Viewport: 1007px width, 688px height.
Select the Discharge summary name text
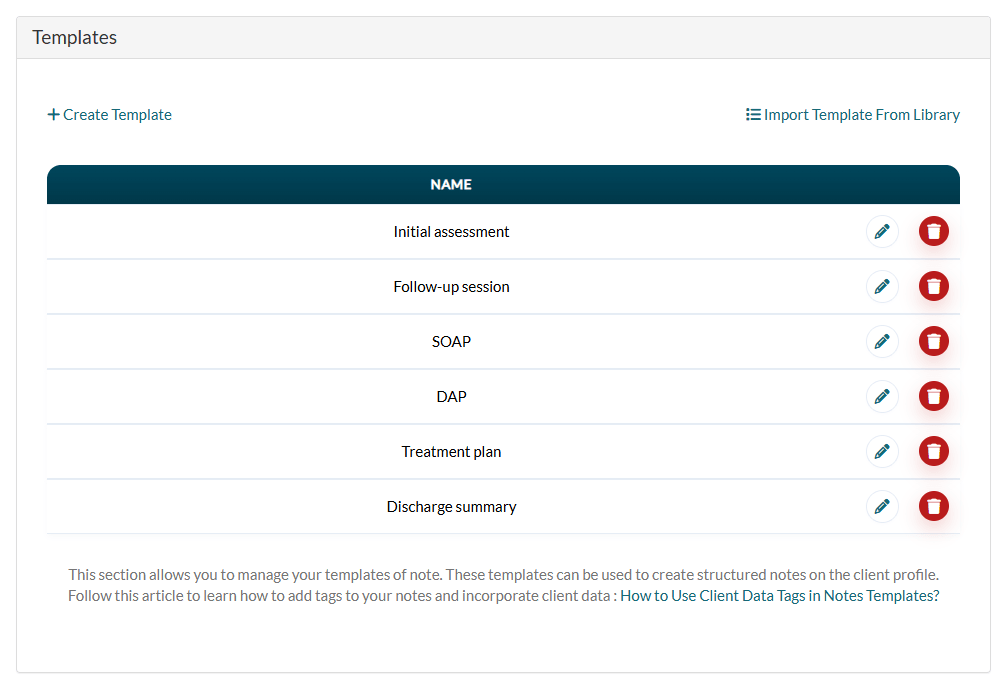pos(451,507)
